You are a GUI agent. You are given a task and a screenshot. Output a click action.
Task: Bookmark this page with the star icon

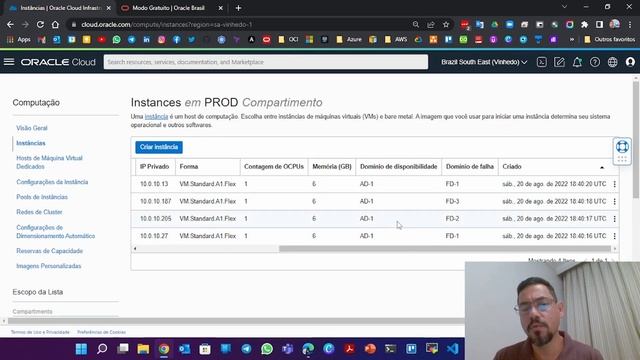click(446, 24)
